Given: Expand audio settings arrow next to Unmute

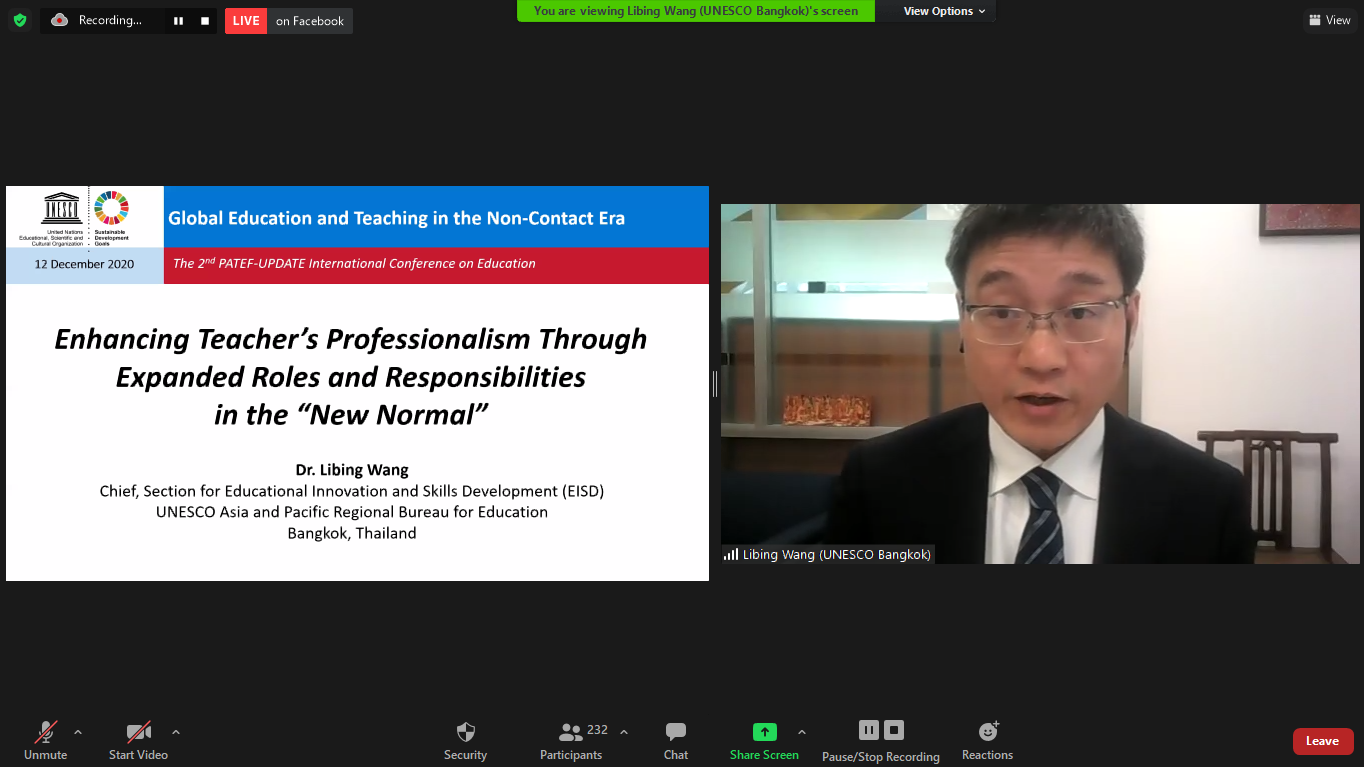Looking at the screenshot, I should pos(78,732).
